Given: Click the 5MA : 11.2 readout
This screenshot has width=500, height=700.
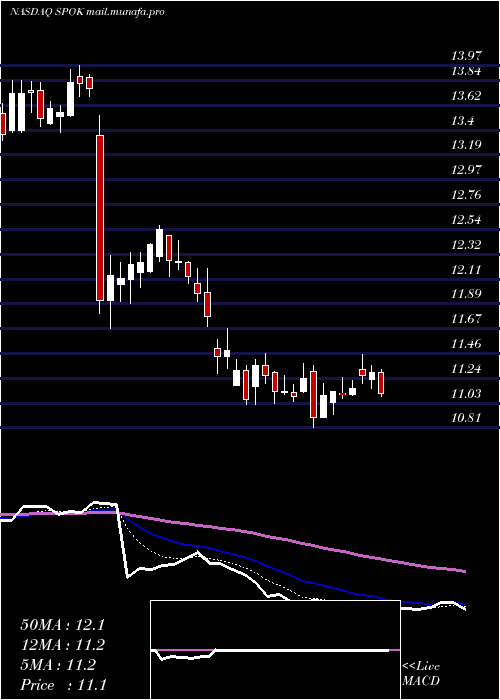Looking at the screenshot, I should (58, 665).
